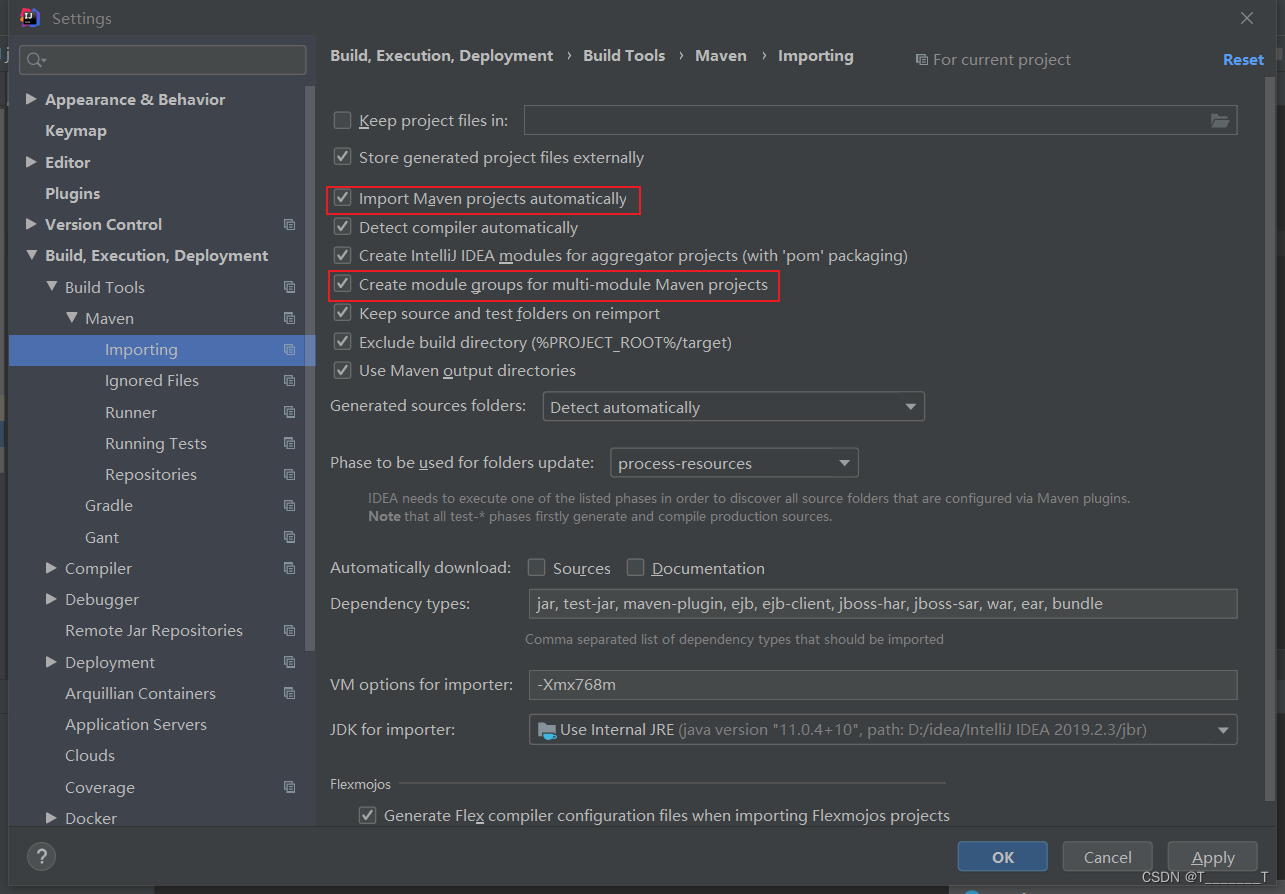Toggle Use Maven output directories checkbox
Viewport: 1285px width, 894px height.
[x=342, y=370]
